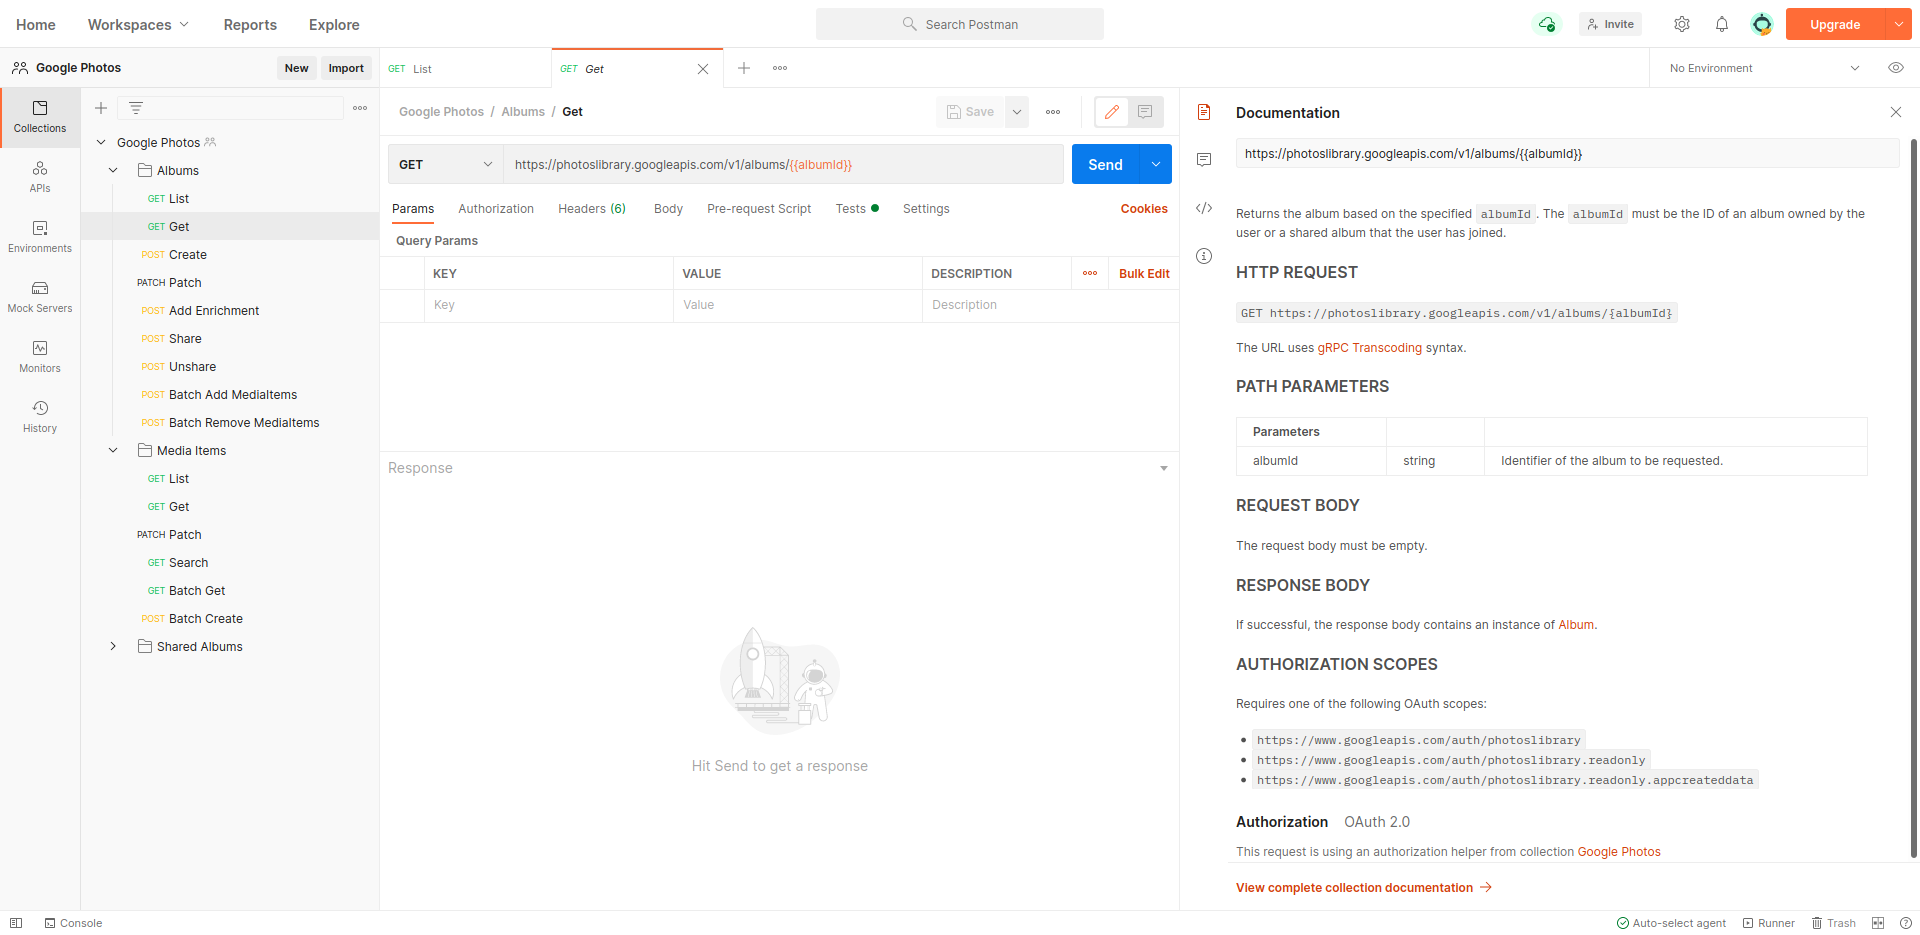
Task: Open the gRPC Transcoding link
Action: (x=1369, y=348)
